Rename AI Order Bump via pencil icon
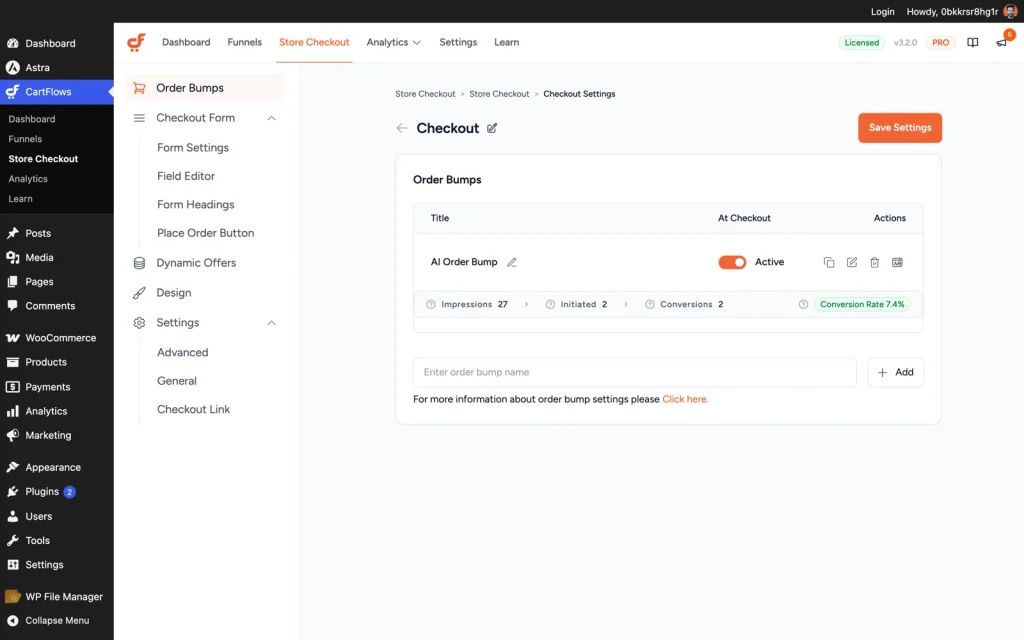The image size is (1024, 640). pos(512,262)
